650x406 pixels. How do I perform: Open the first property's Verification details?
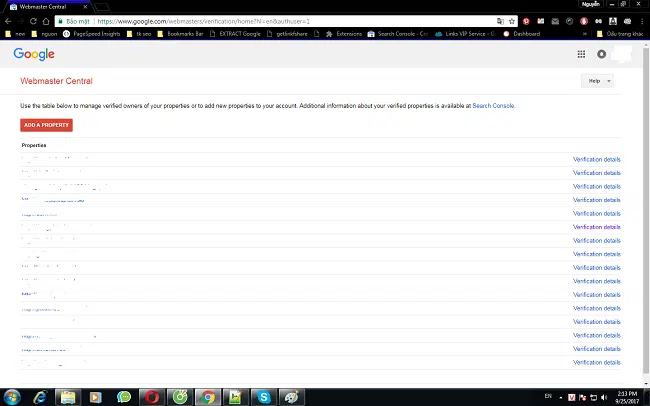[x=597, y=159]
